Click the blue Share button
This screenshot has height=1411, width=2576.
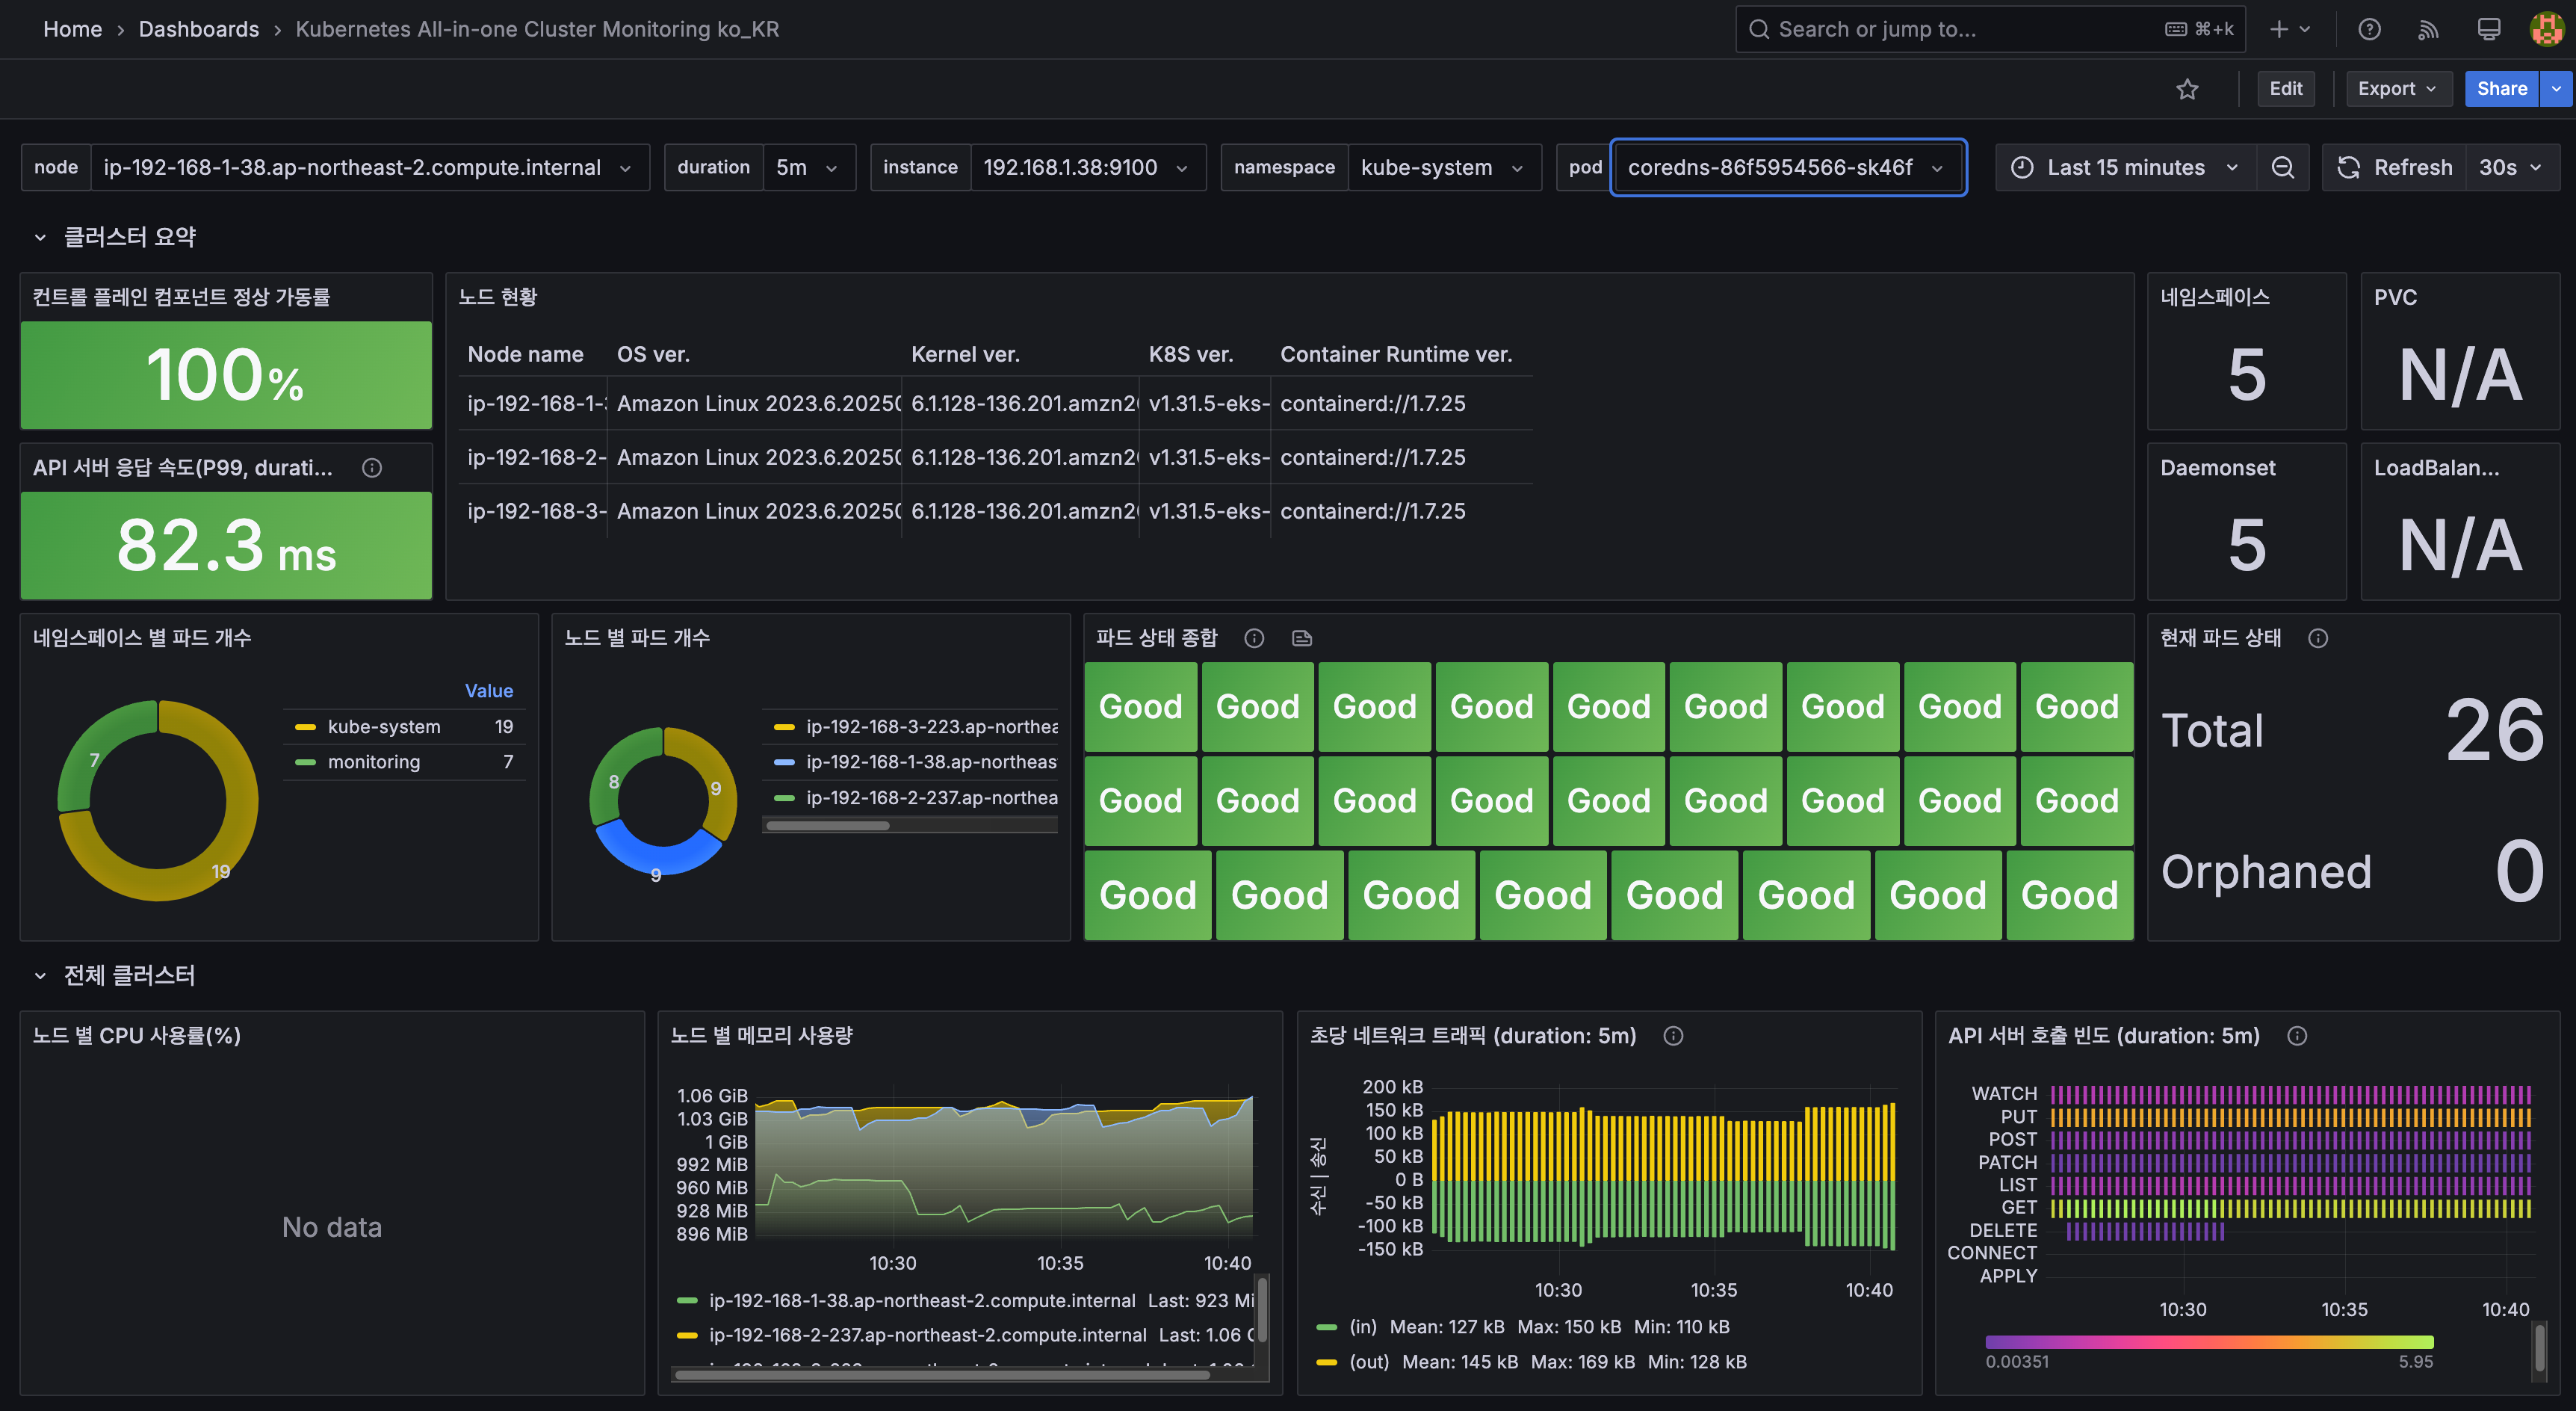[x=2501, y=89]
